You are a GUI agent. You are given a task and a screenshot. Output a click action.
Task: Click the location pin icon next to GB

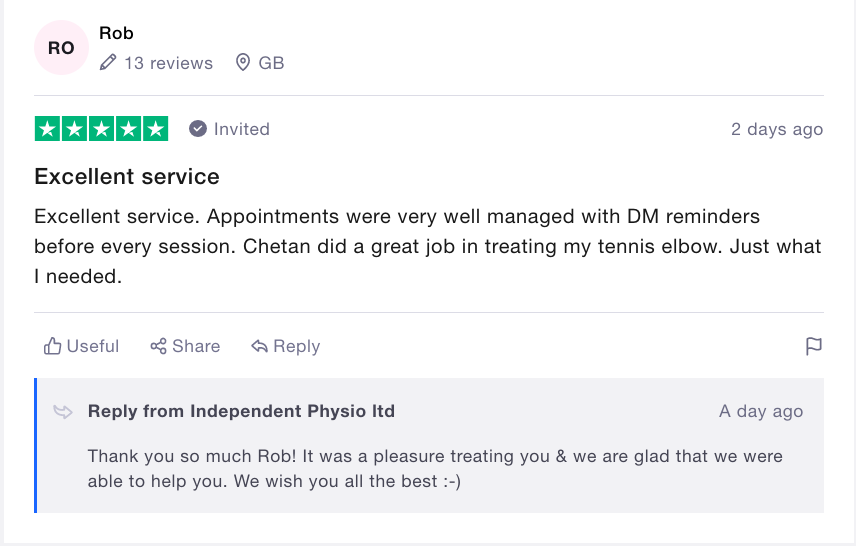point(243,63)
